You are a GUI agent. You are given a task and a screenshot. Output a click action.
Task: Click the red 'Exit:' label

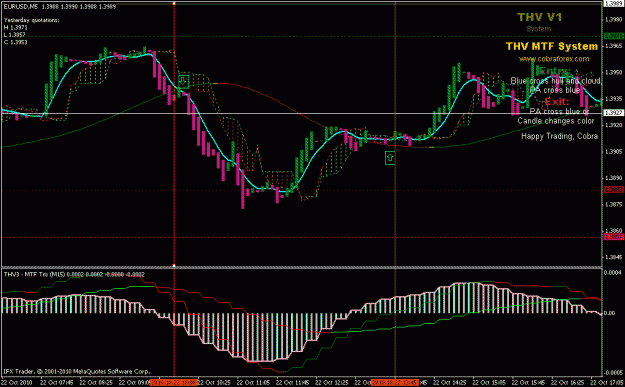[x=557, y=101]
